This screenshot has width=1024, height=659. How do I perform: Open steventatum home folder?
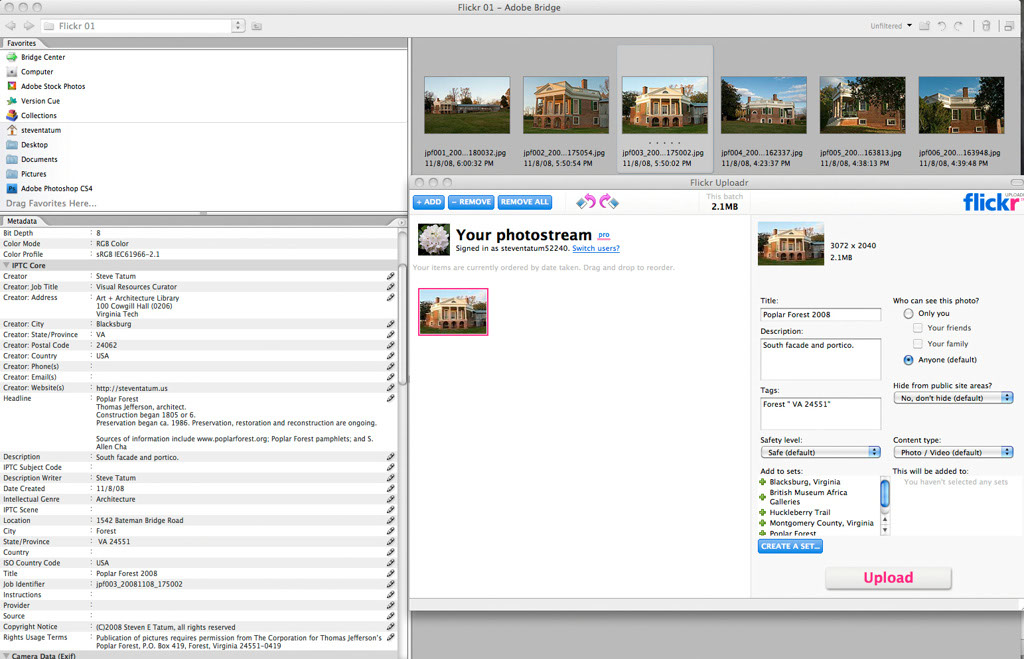pyautogui.click(x=40, y=130)
